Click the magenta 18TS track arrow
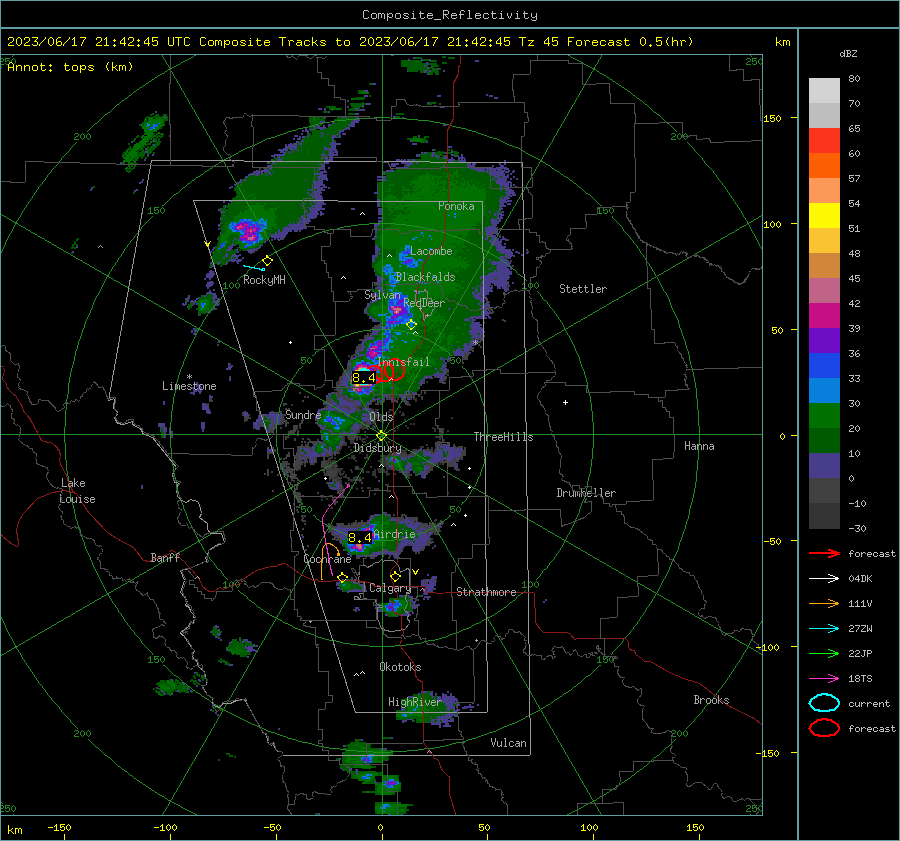This screenshot has width=900, height=841. tap(824, 679)
